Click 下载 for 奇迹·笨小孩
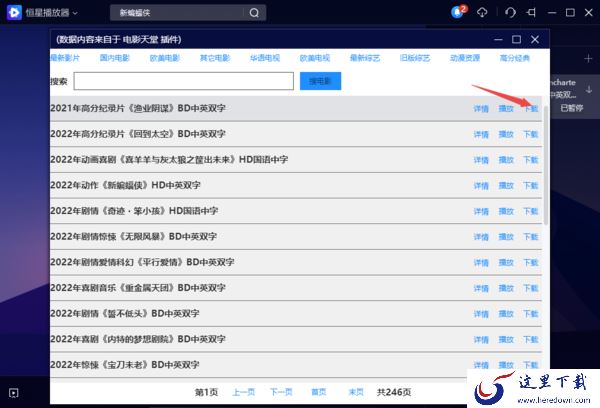 point(531,211)
